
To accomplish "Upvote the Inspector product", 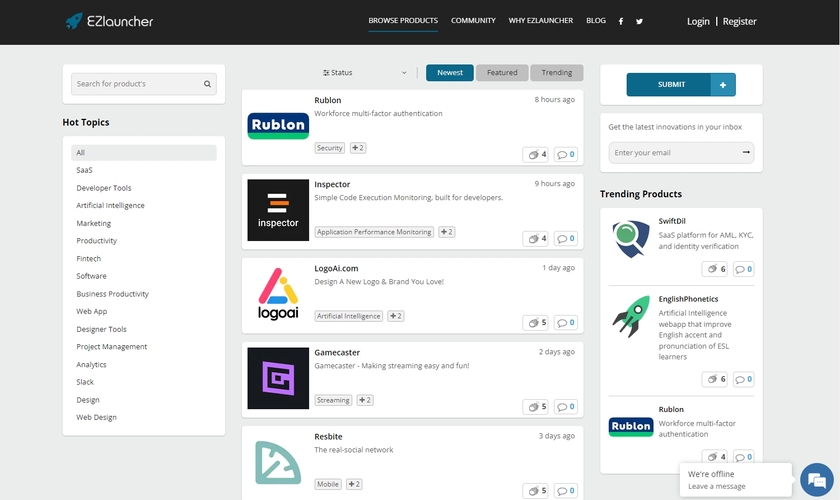I will (x=535, y=238).
